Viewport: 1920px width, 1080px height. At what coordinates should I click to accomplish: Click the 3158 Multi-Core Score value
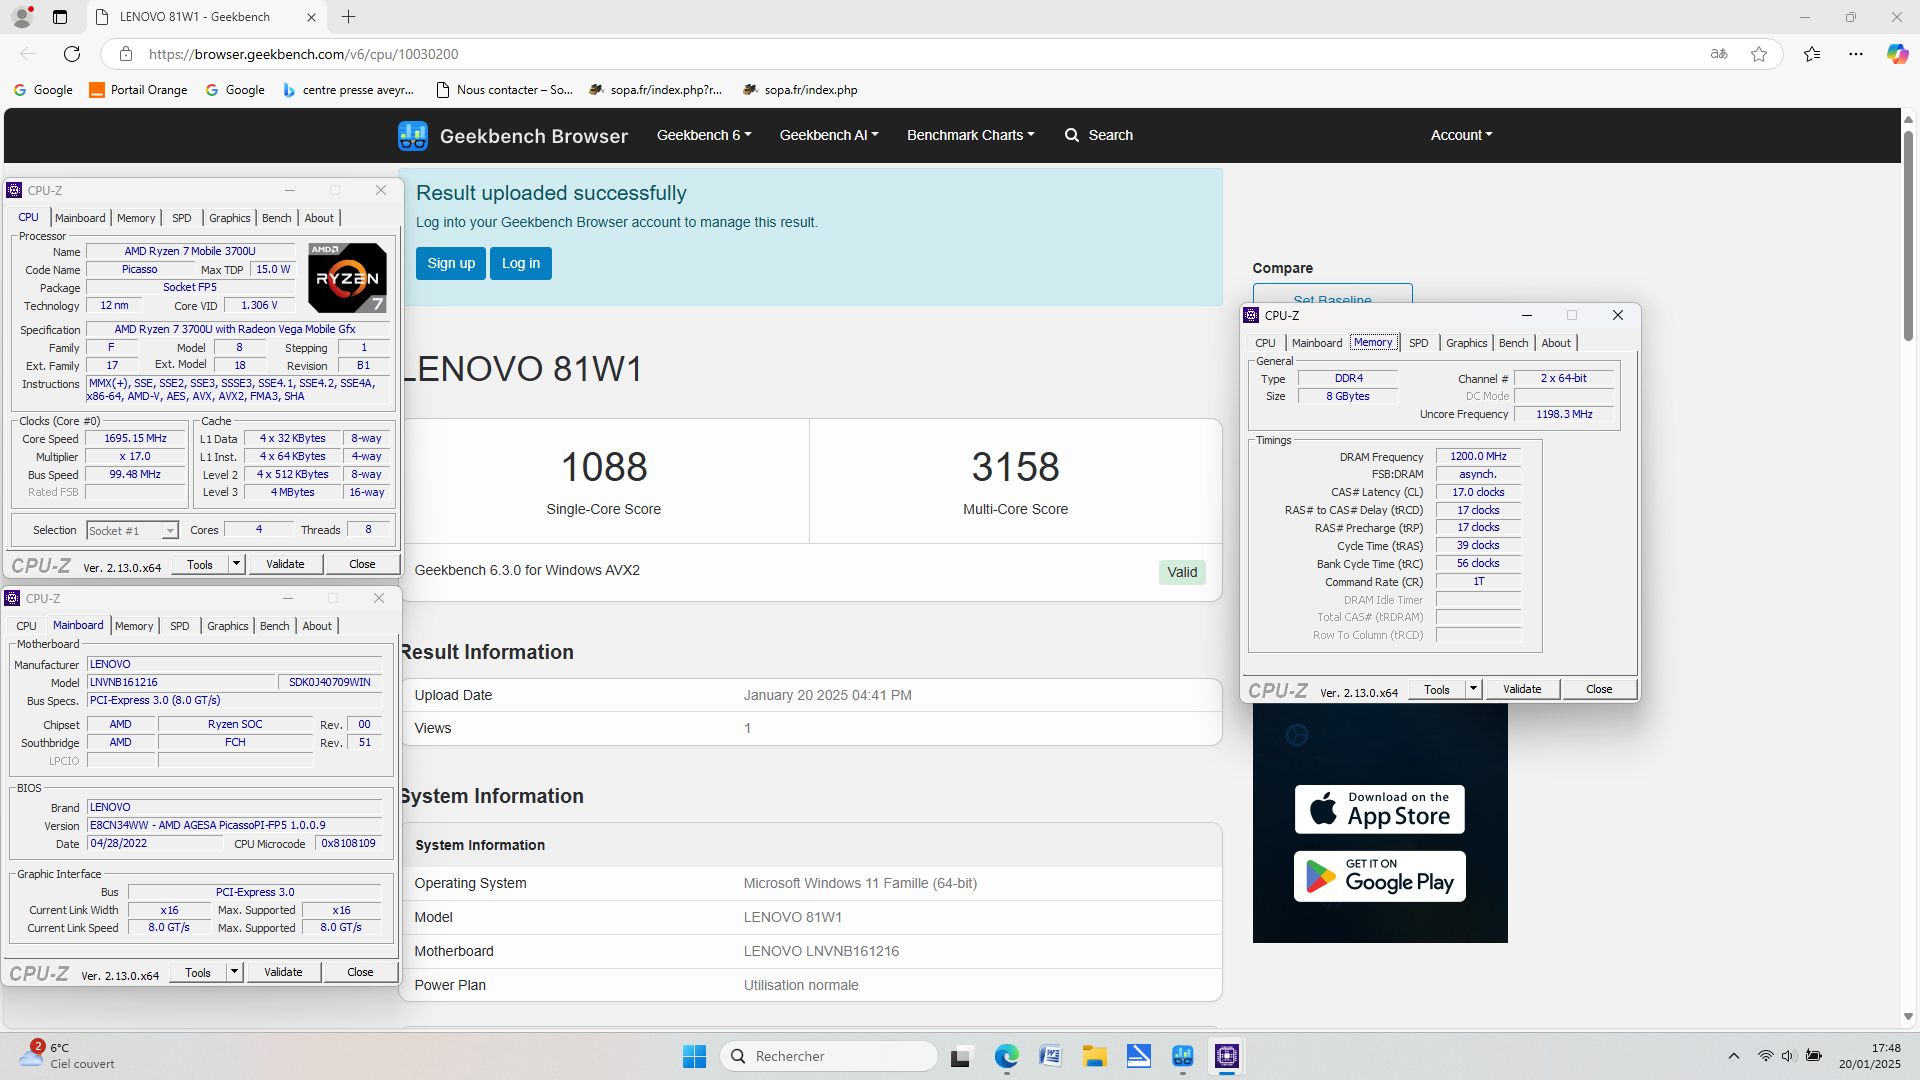1015,467
